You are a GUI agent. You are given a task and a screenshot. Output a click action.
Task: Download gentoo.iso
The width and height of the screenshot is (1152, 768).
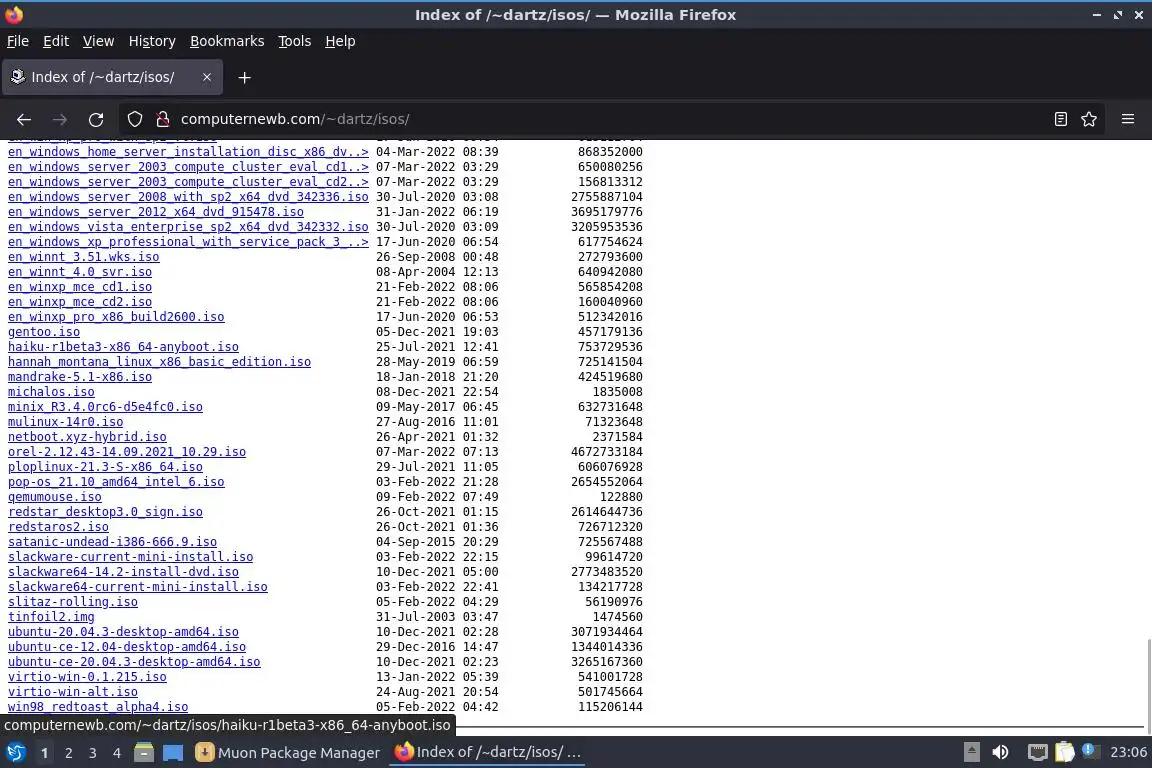tap(44, 331)
